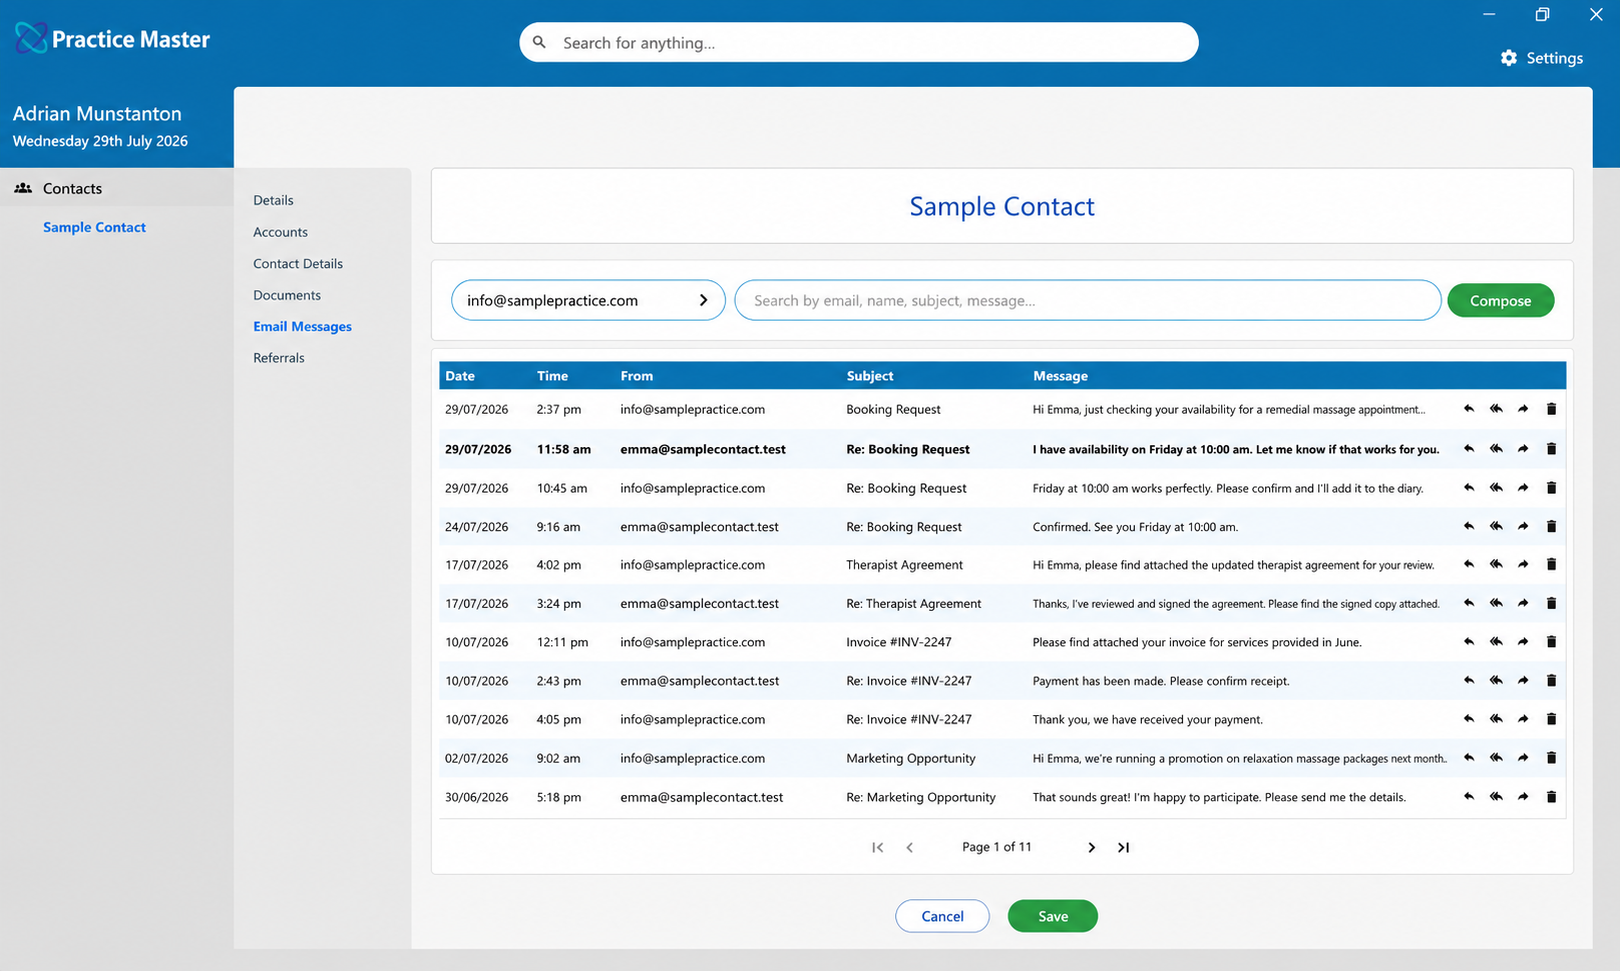1620x971 pixels.
Task: Open the message 'Confirmed. See you Friday at 10:00 am.'
Action: [1135, 527]
